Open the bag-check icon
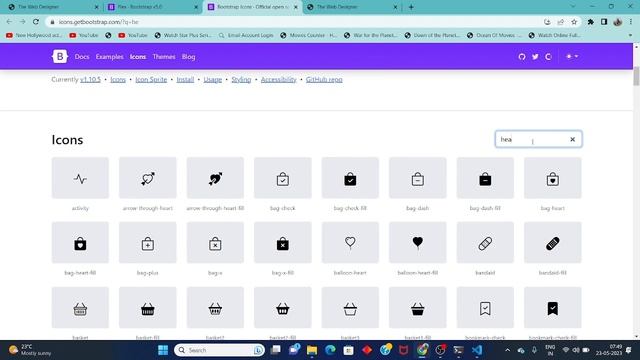The image size is (640, 360). tap(282, 178)
